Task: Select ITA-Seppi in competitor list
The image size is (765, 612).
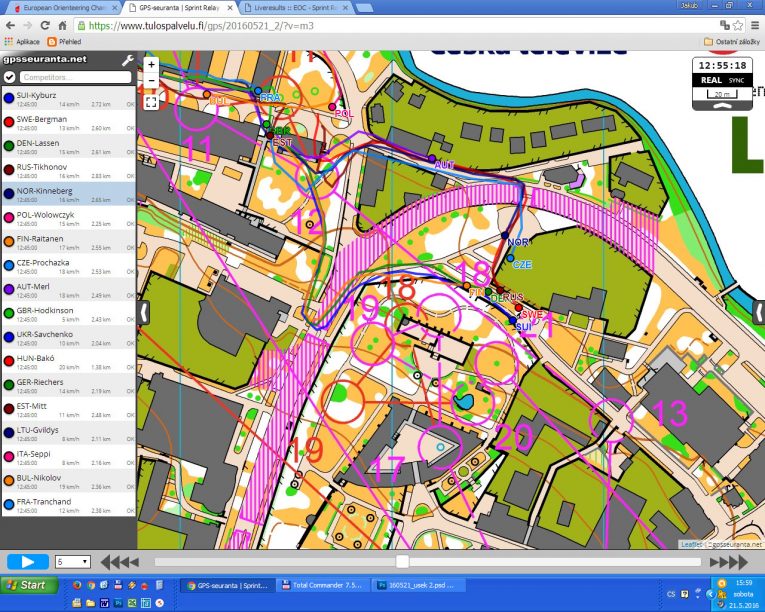Action: pyautogui.click(x=68, y=457)
